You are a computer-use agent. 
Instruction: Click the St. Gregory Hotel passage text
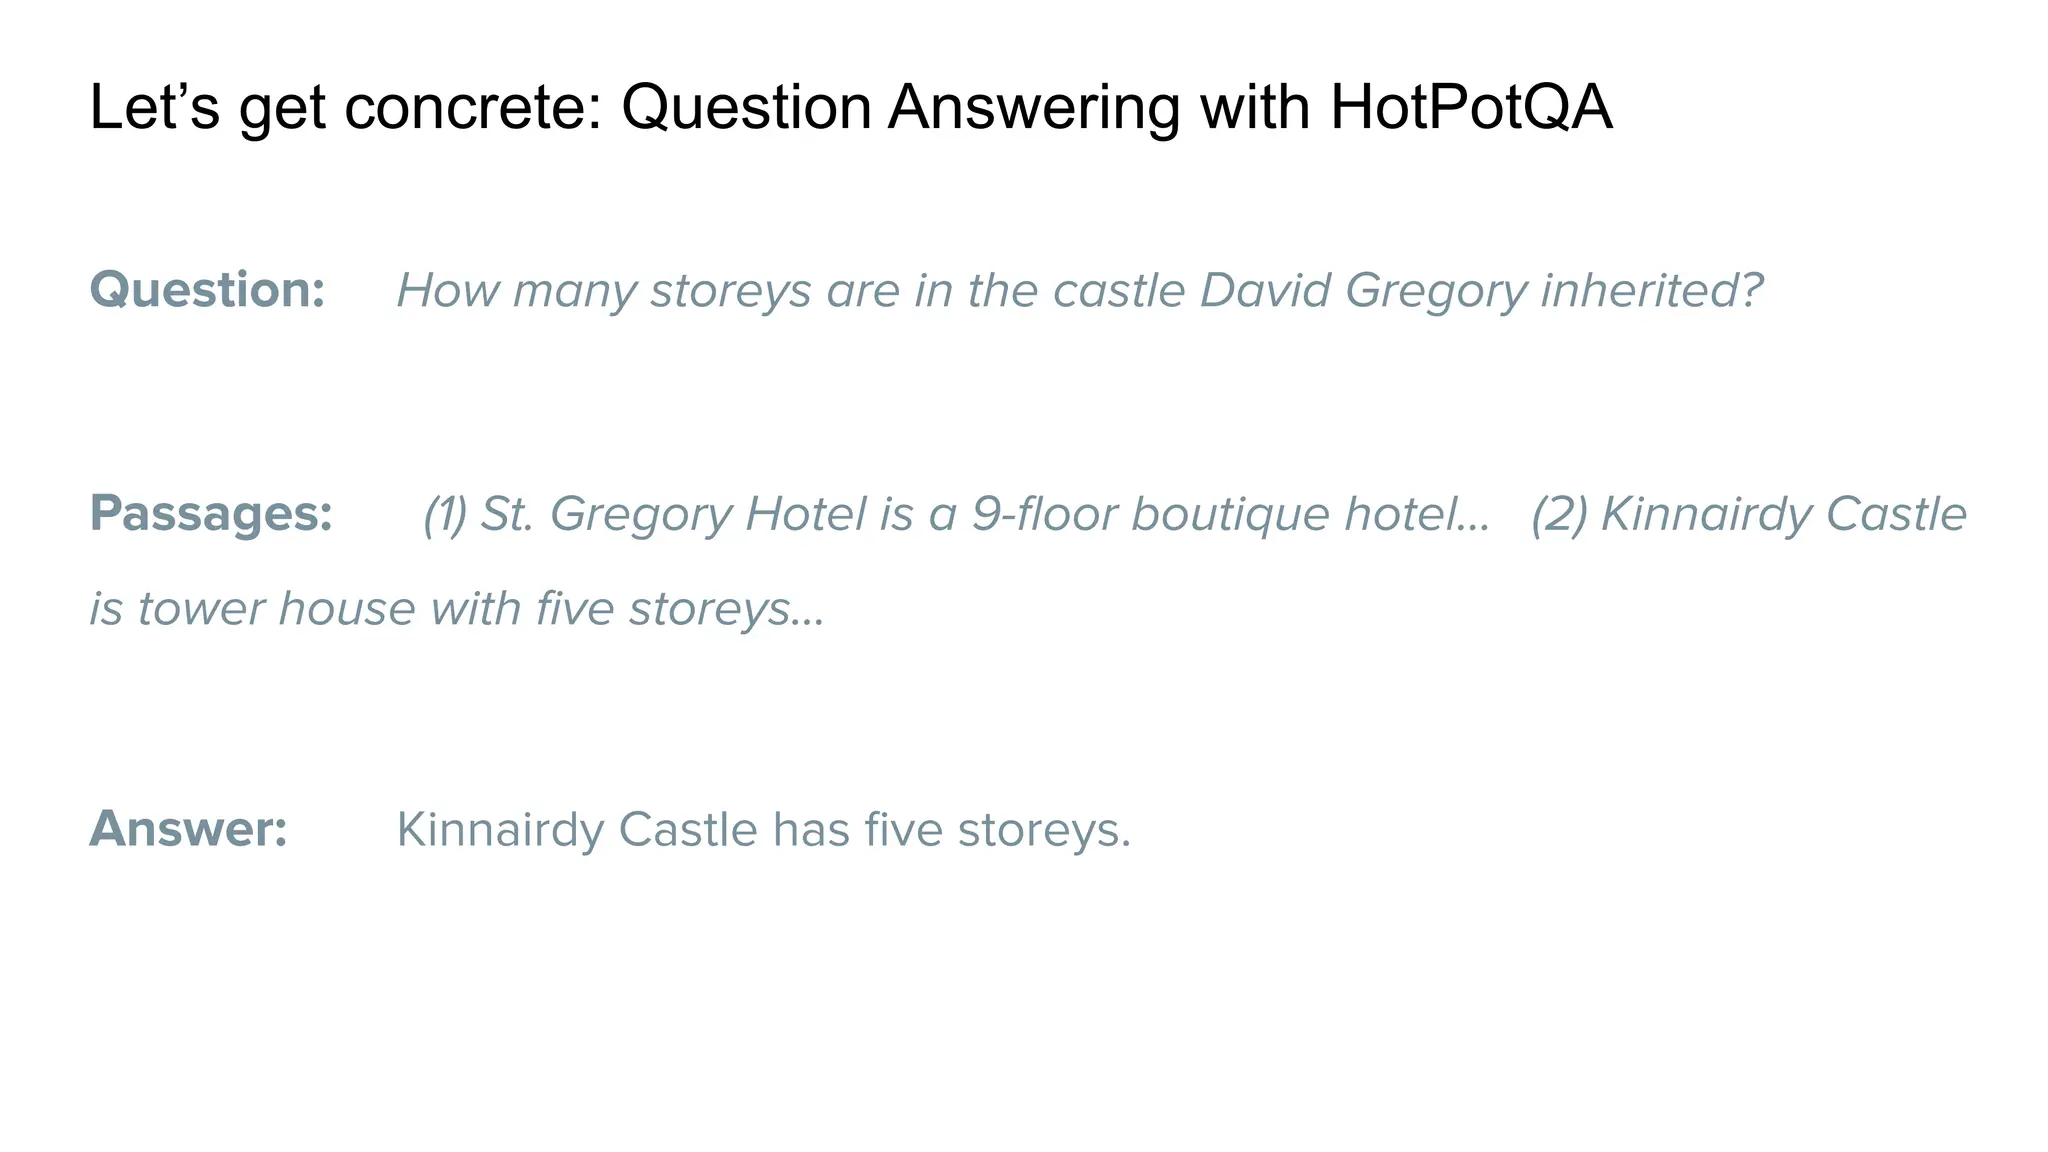[956, 516]
